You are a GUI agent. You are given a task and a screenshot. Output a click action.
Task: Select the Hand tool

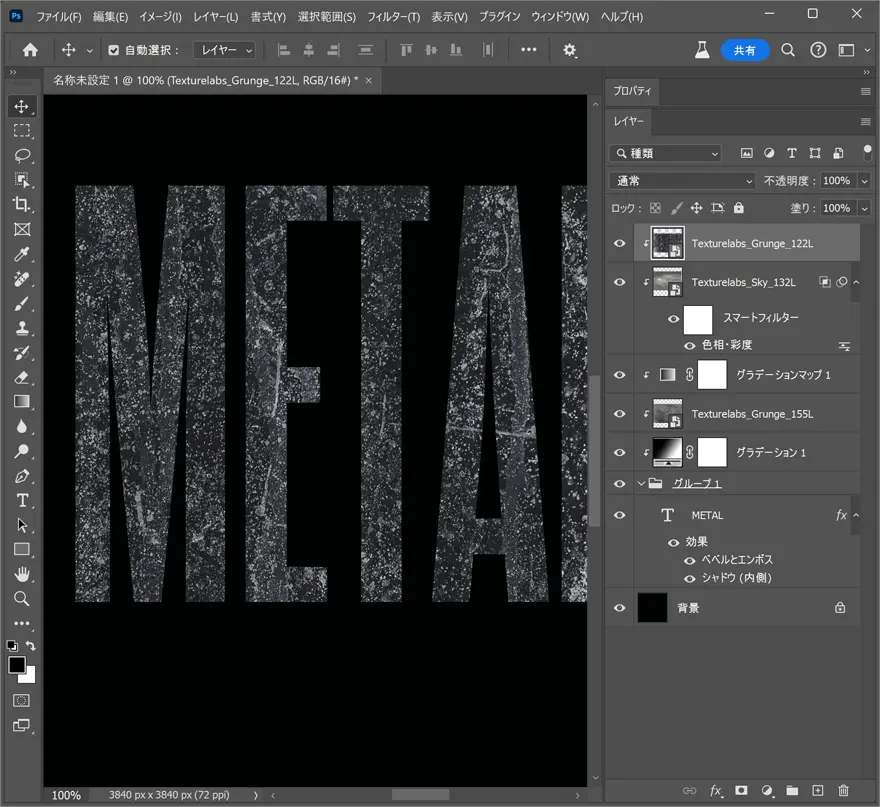coord(22,574)
